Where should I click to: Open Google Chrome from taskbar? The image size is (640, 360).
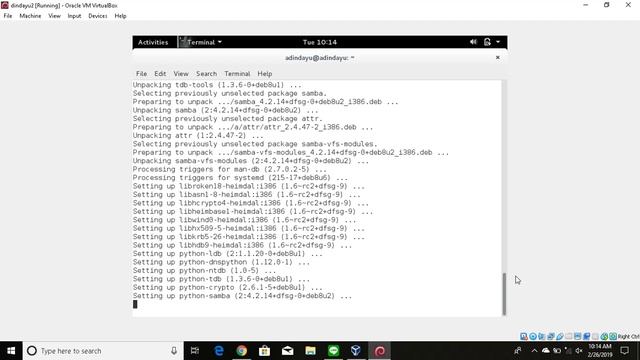click(x=242, y=351)
